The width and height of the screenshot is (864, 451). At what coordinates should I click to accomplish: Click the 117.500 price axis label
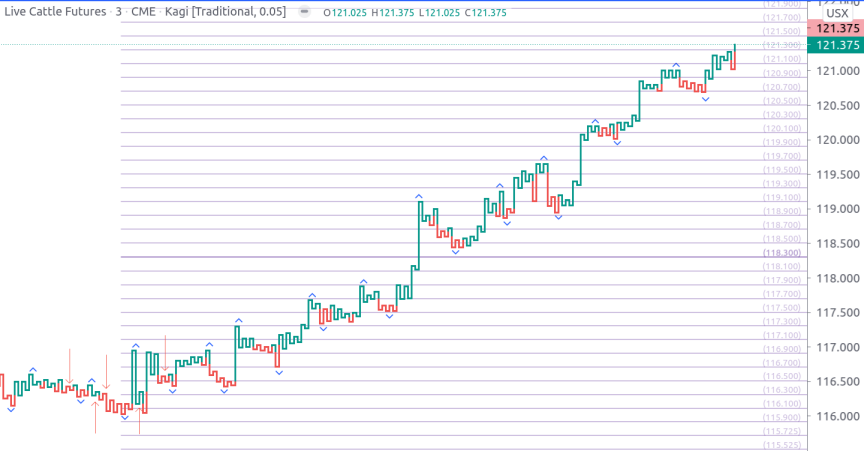coord(838,312)
